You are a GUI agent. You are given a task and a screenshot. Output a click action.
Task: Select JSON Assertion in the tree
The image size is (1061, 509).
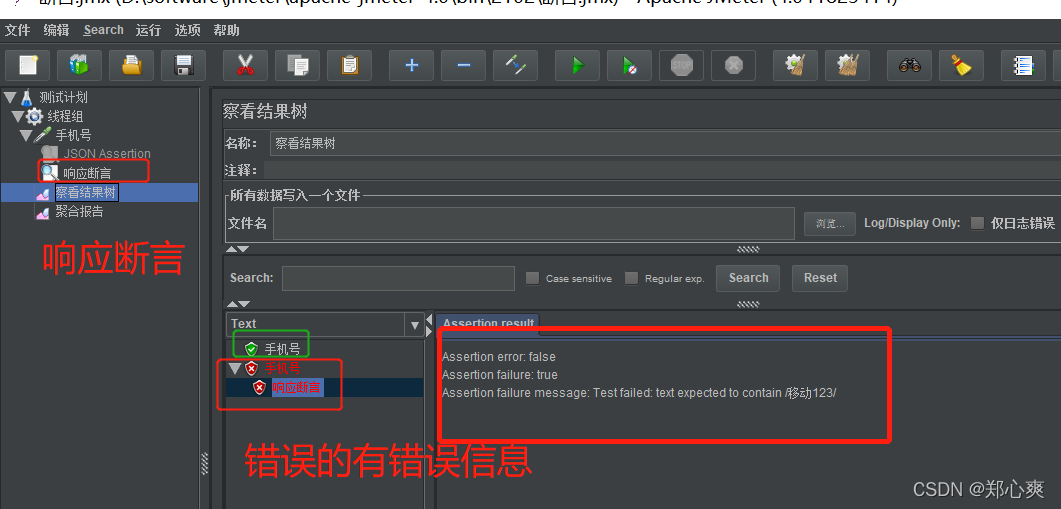107,154
